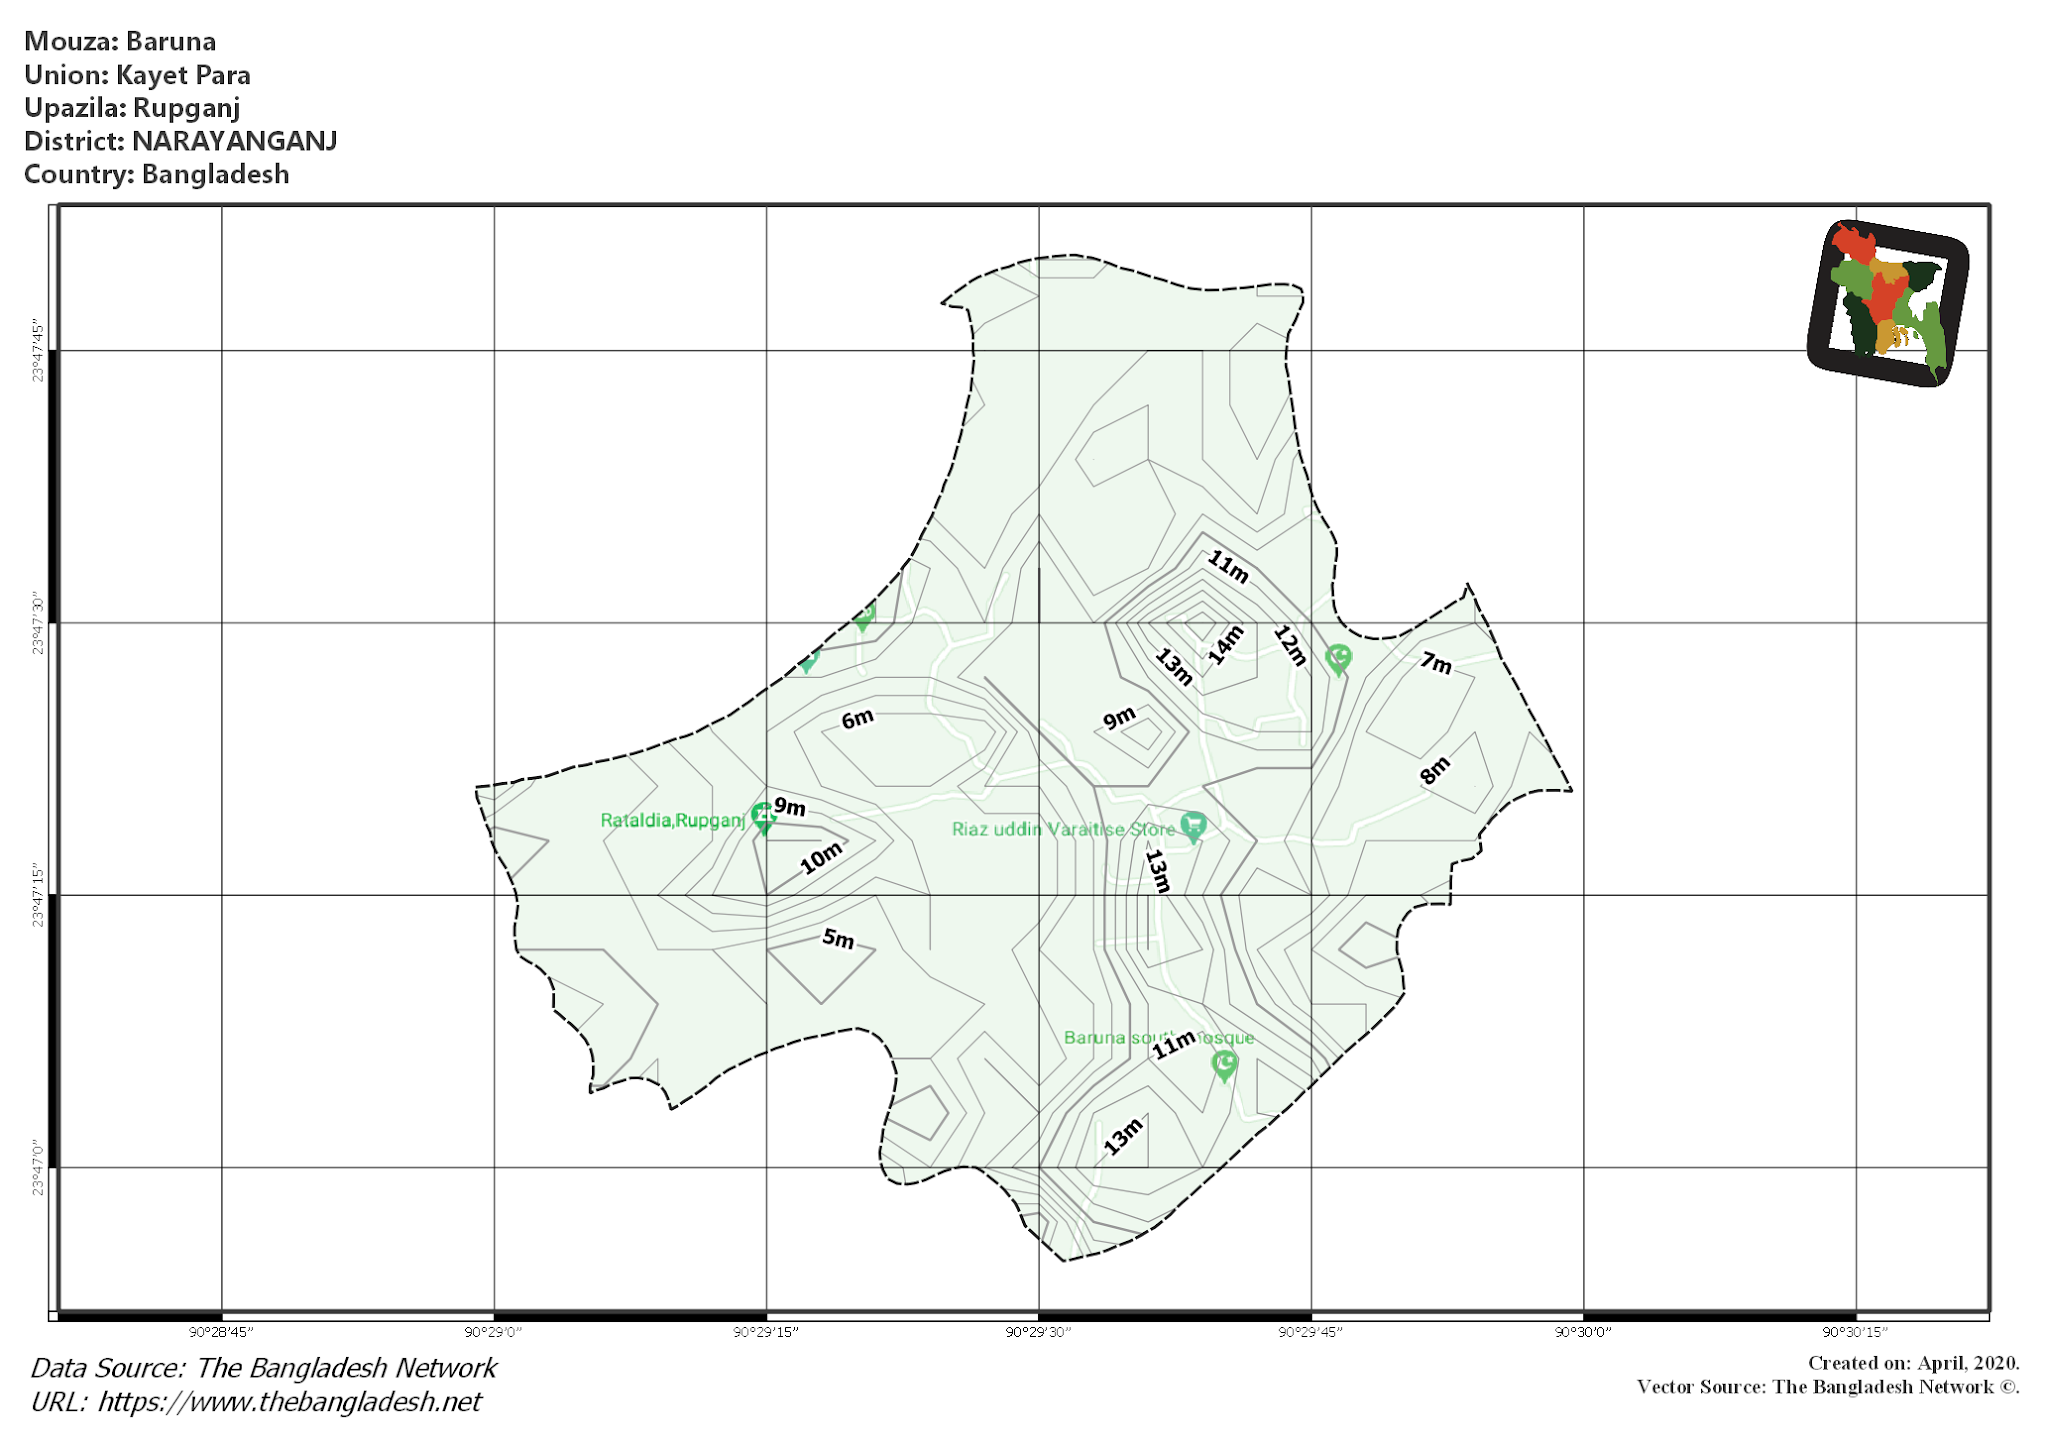Toggle the 9m contour label near the center
Viewport: 2048px width, 1448px height.
point(1120,716)
